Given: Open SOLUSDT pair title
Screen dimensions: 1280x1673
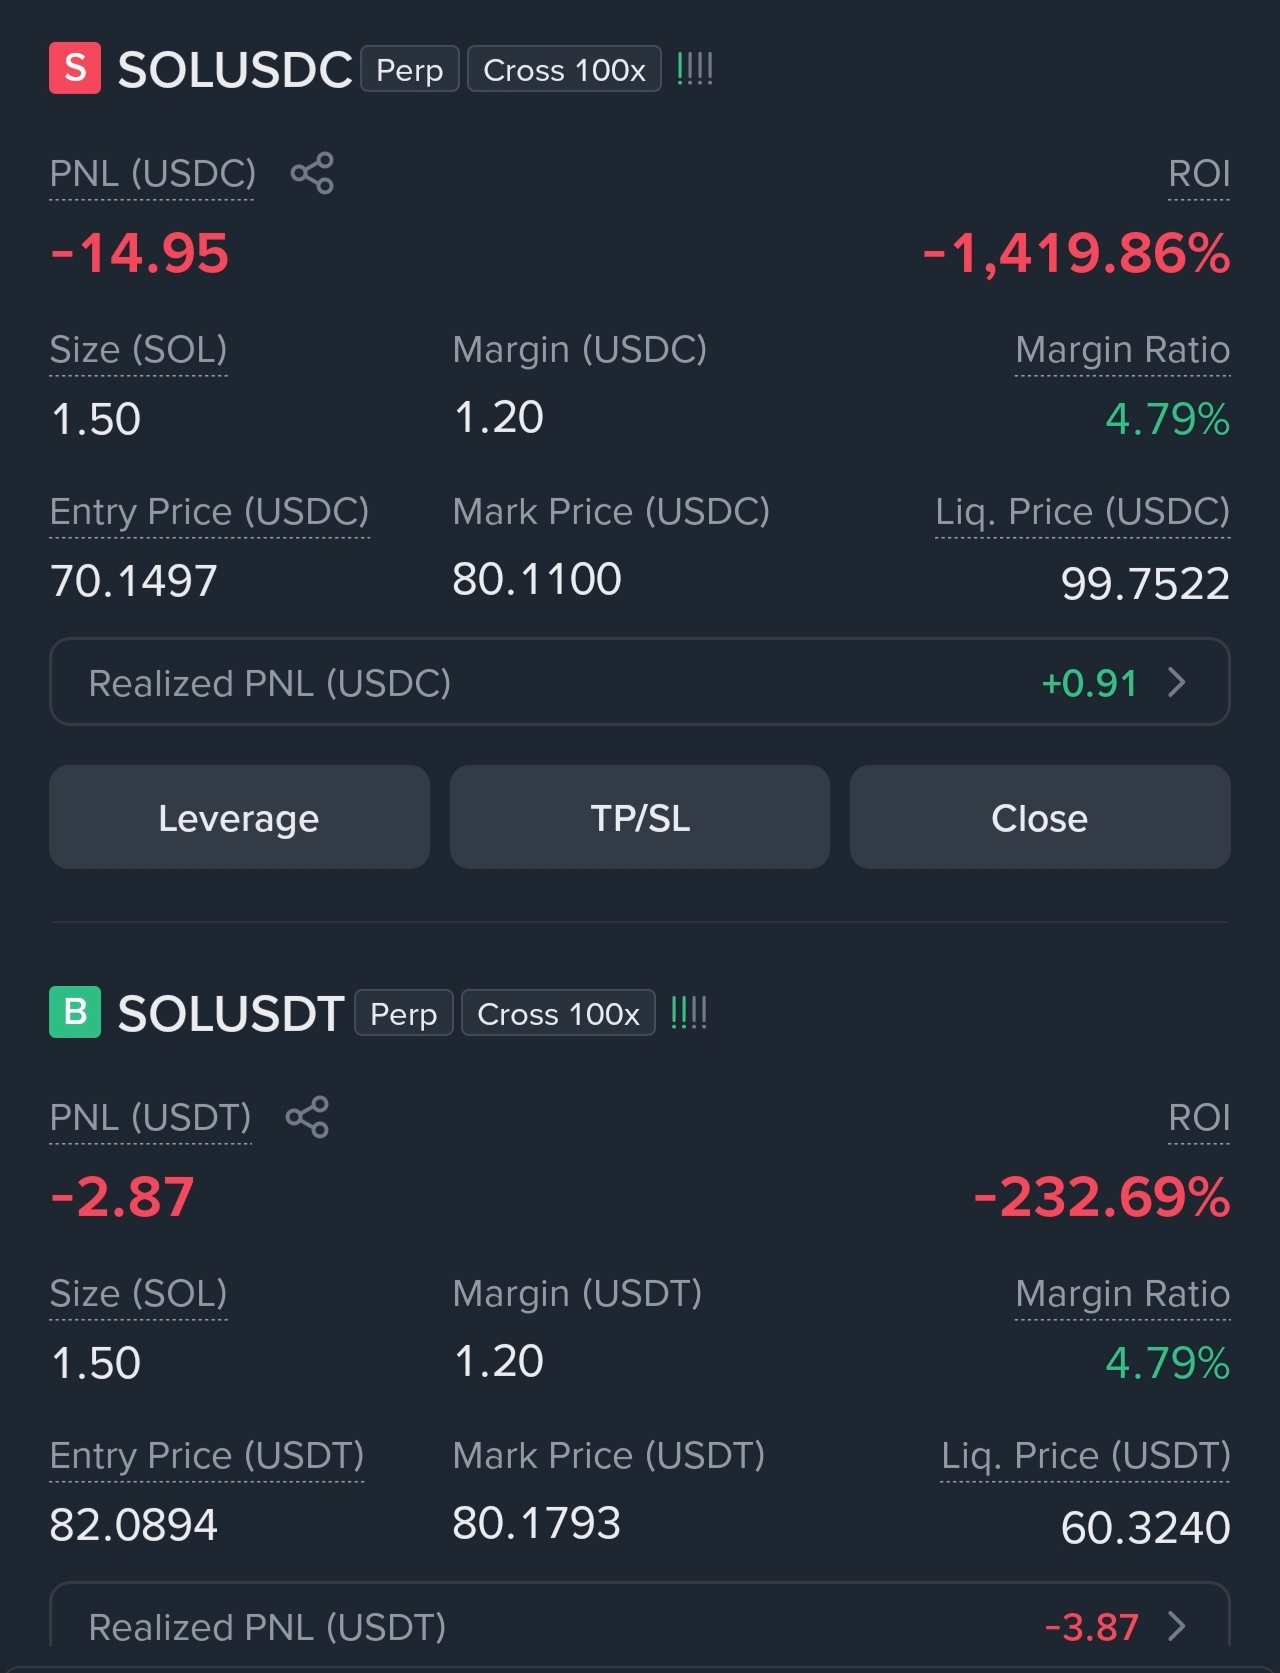Looking at the screenshot, I should (231, 1013).
